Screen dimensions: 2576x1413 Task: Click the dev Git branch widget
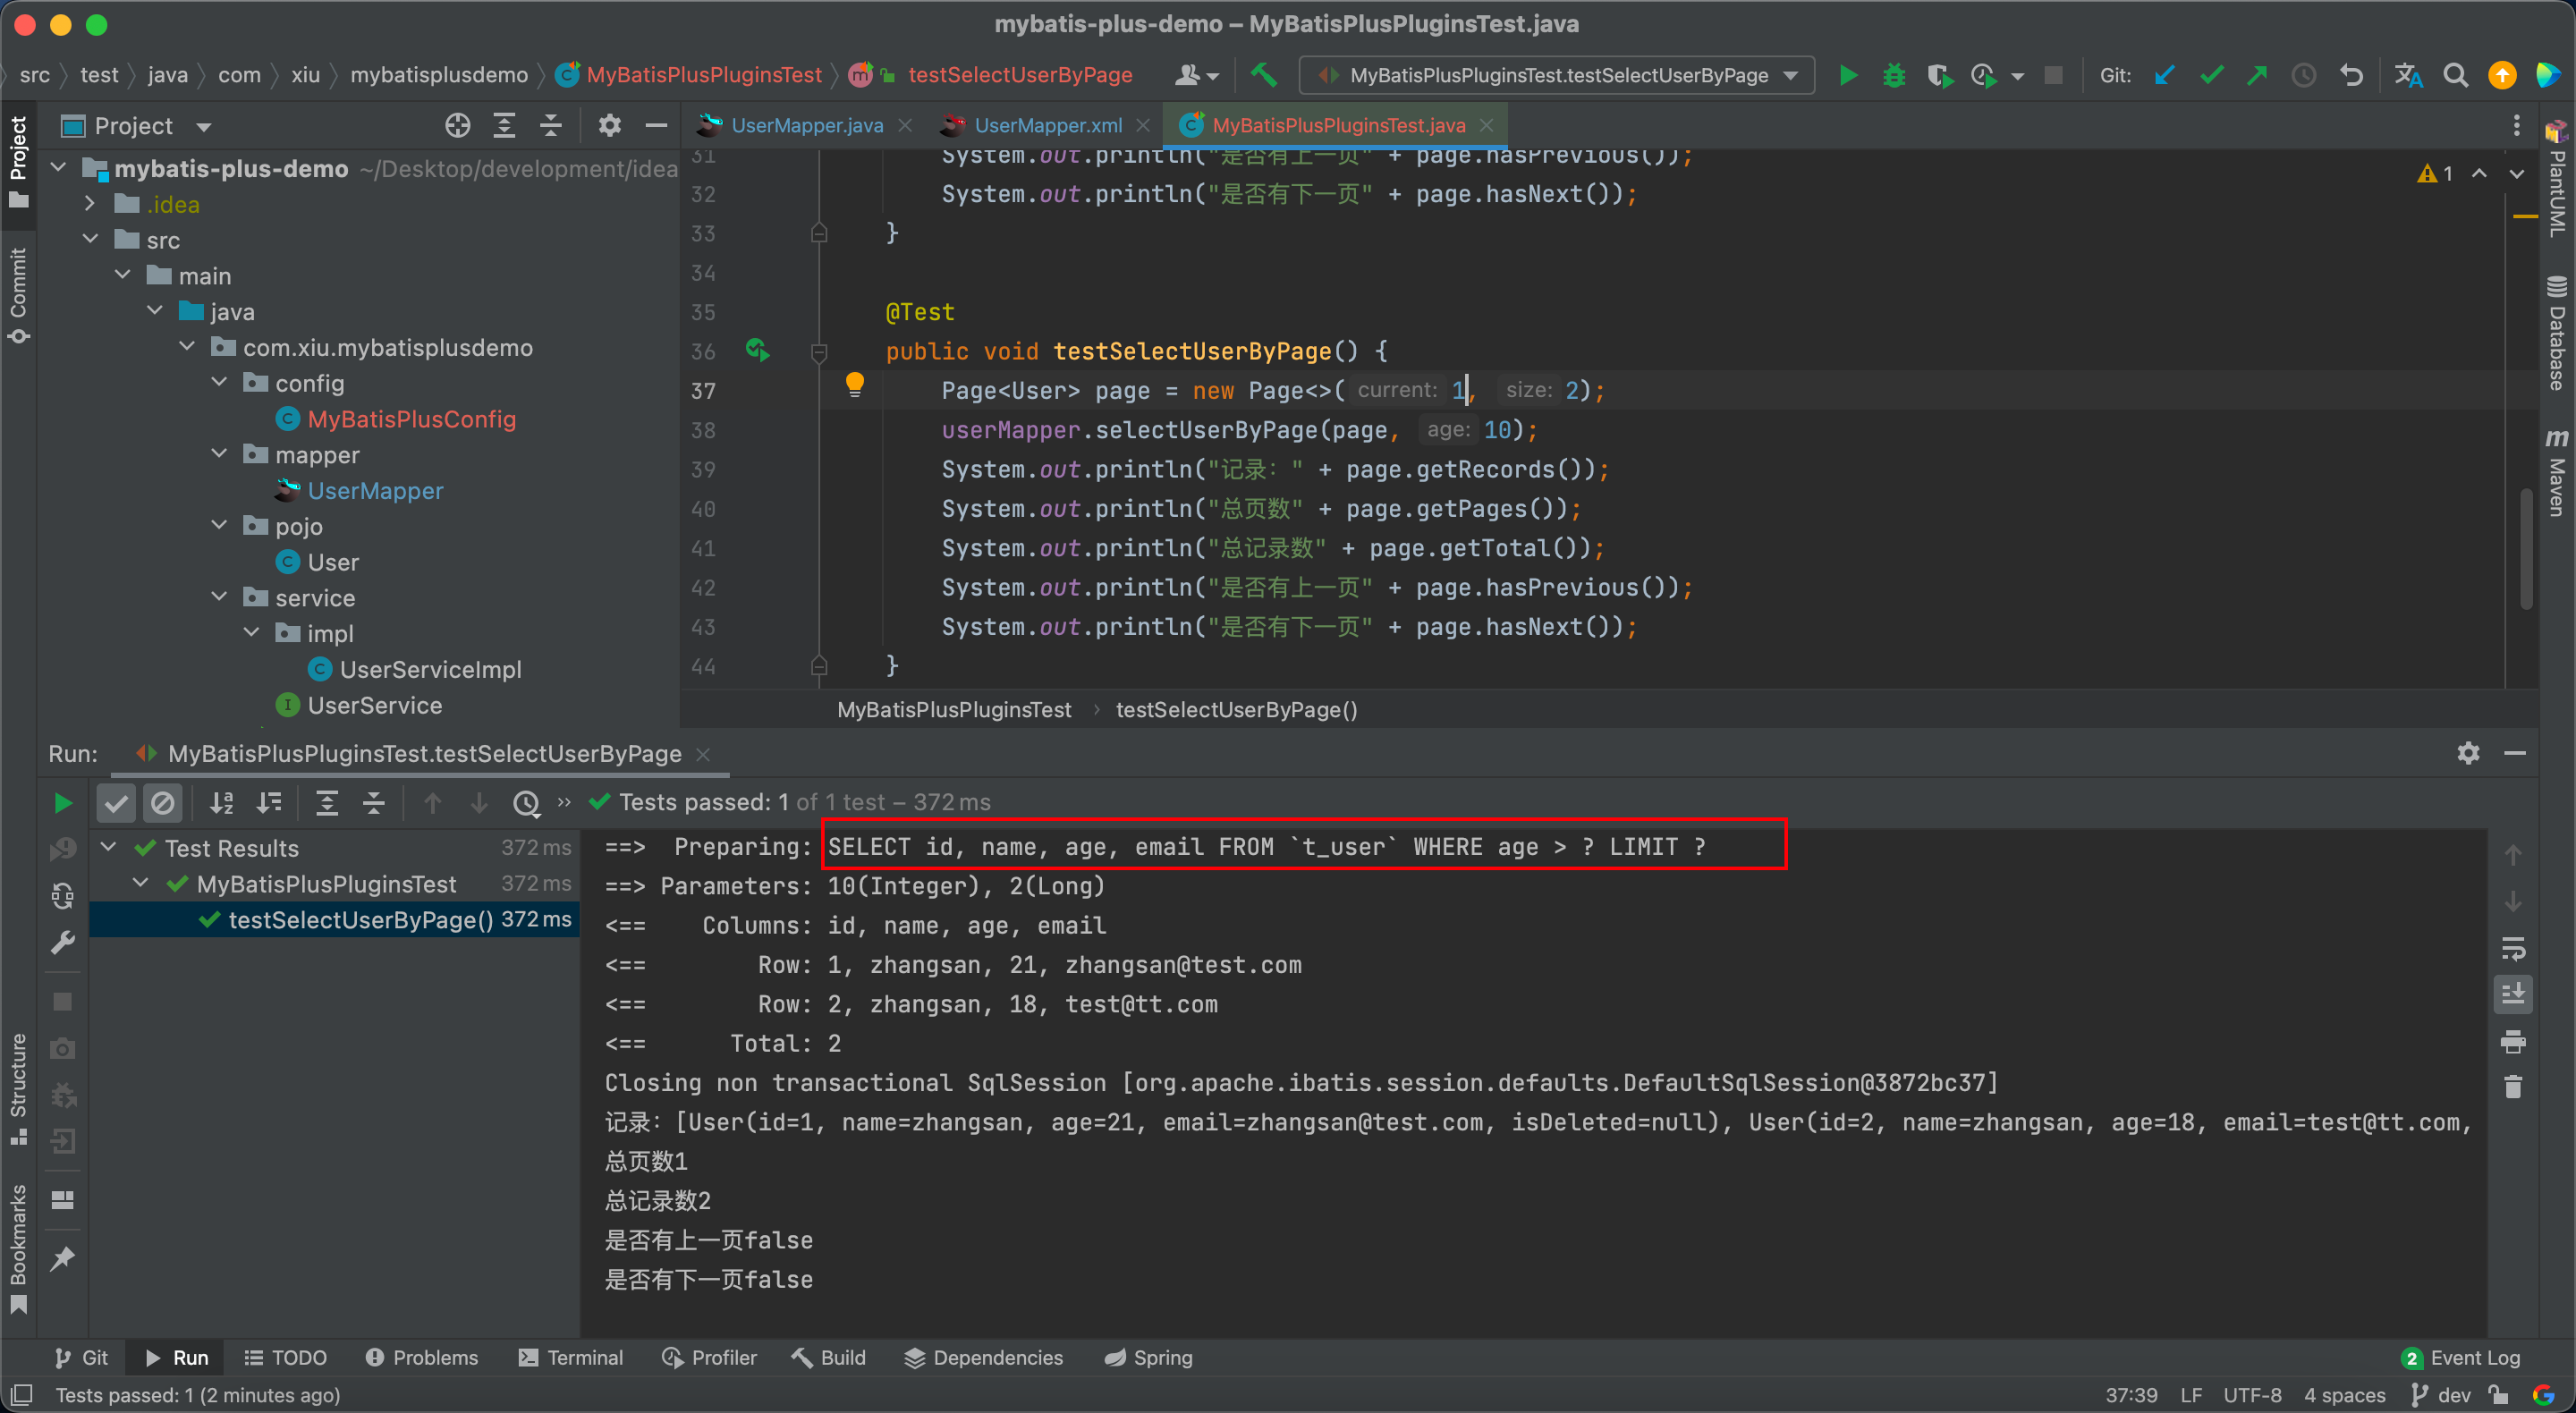click(x=2441, y=1395)
